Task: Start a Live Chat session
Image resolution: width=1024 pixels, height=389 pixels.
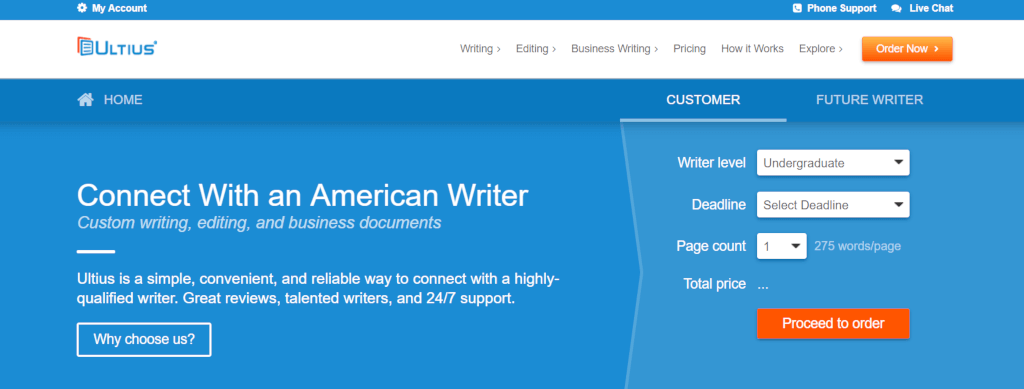Action: click(x=931, y=8)
